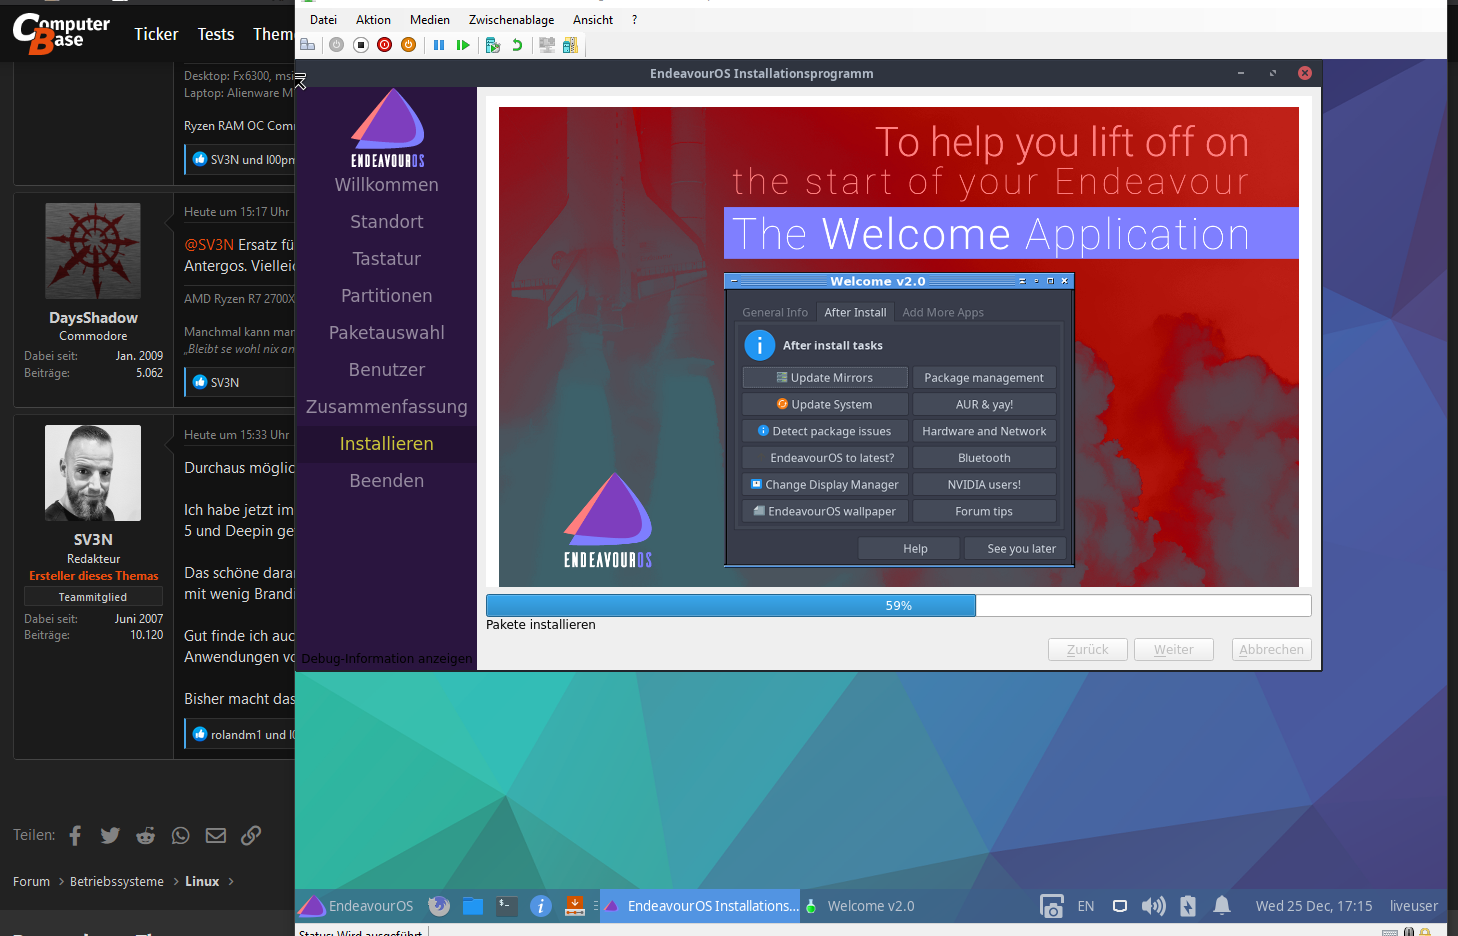Launch the terminal from the taskbar

[507, 906]
